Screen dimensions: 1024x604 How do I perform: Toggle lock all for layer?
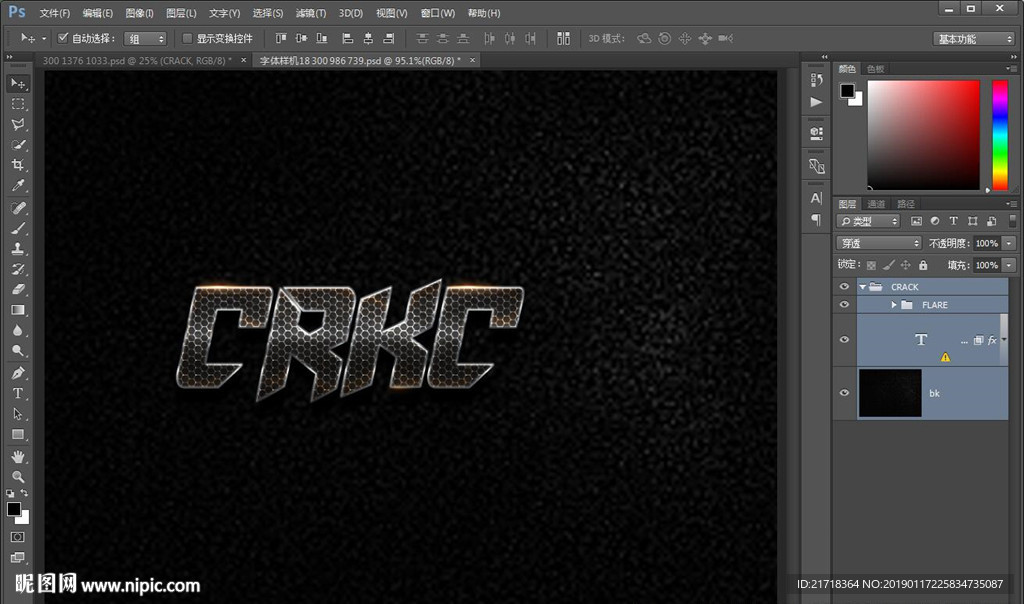click(x=923, y=265)
